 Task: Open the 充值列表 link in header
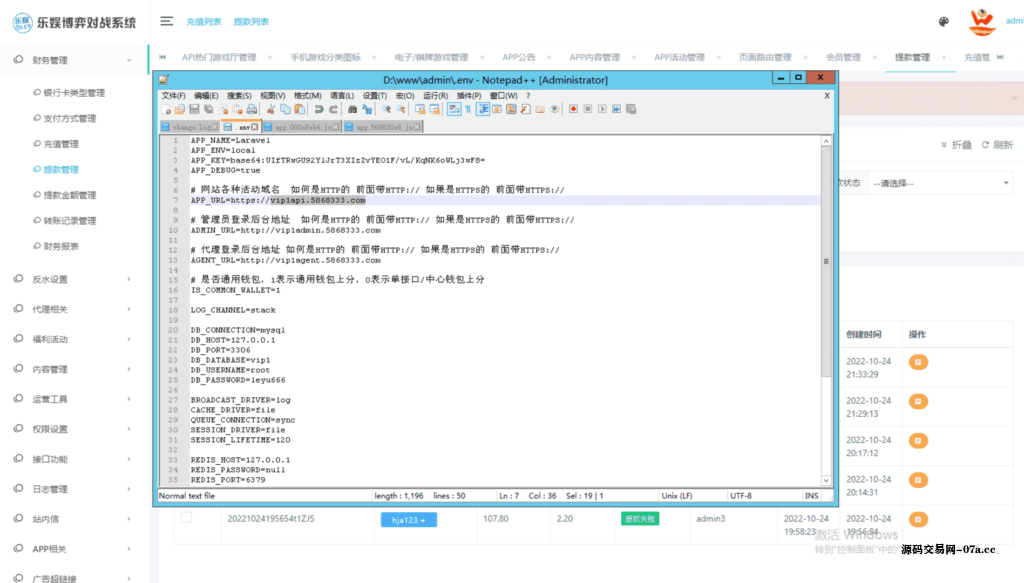point(204,21)
